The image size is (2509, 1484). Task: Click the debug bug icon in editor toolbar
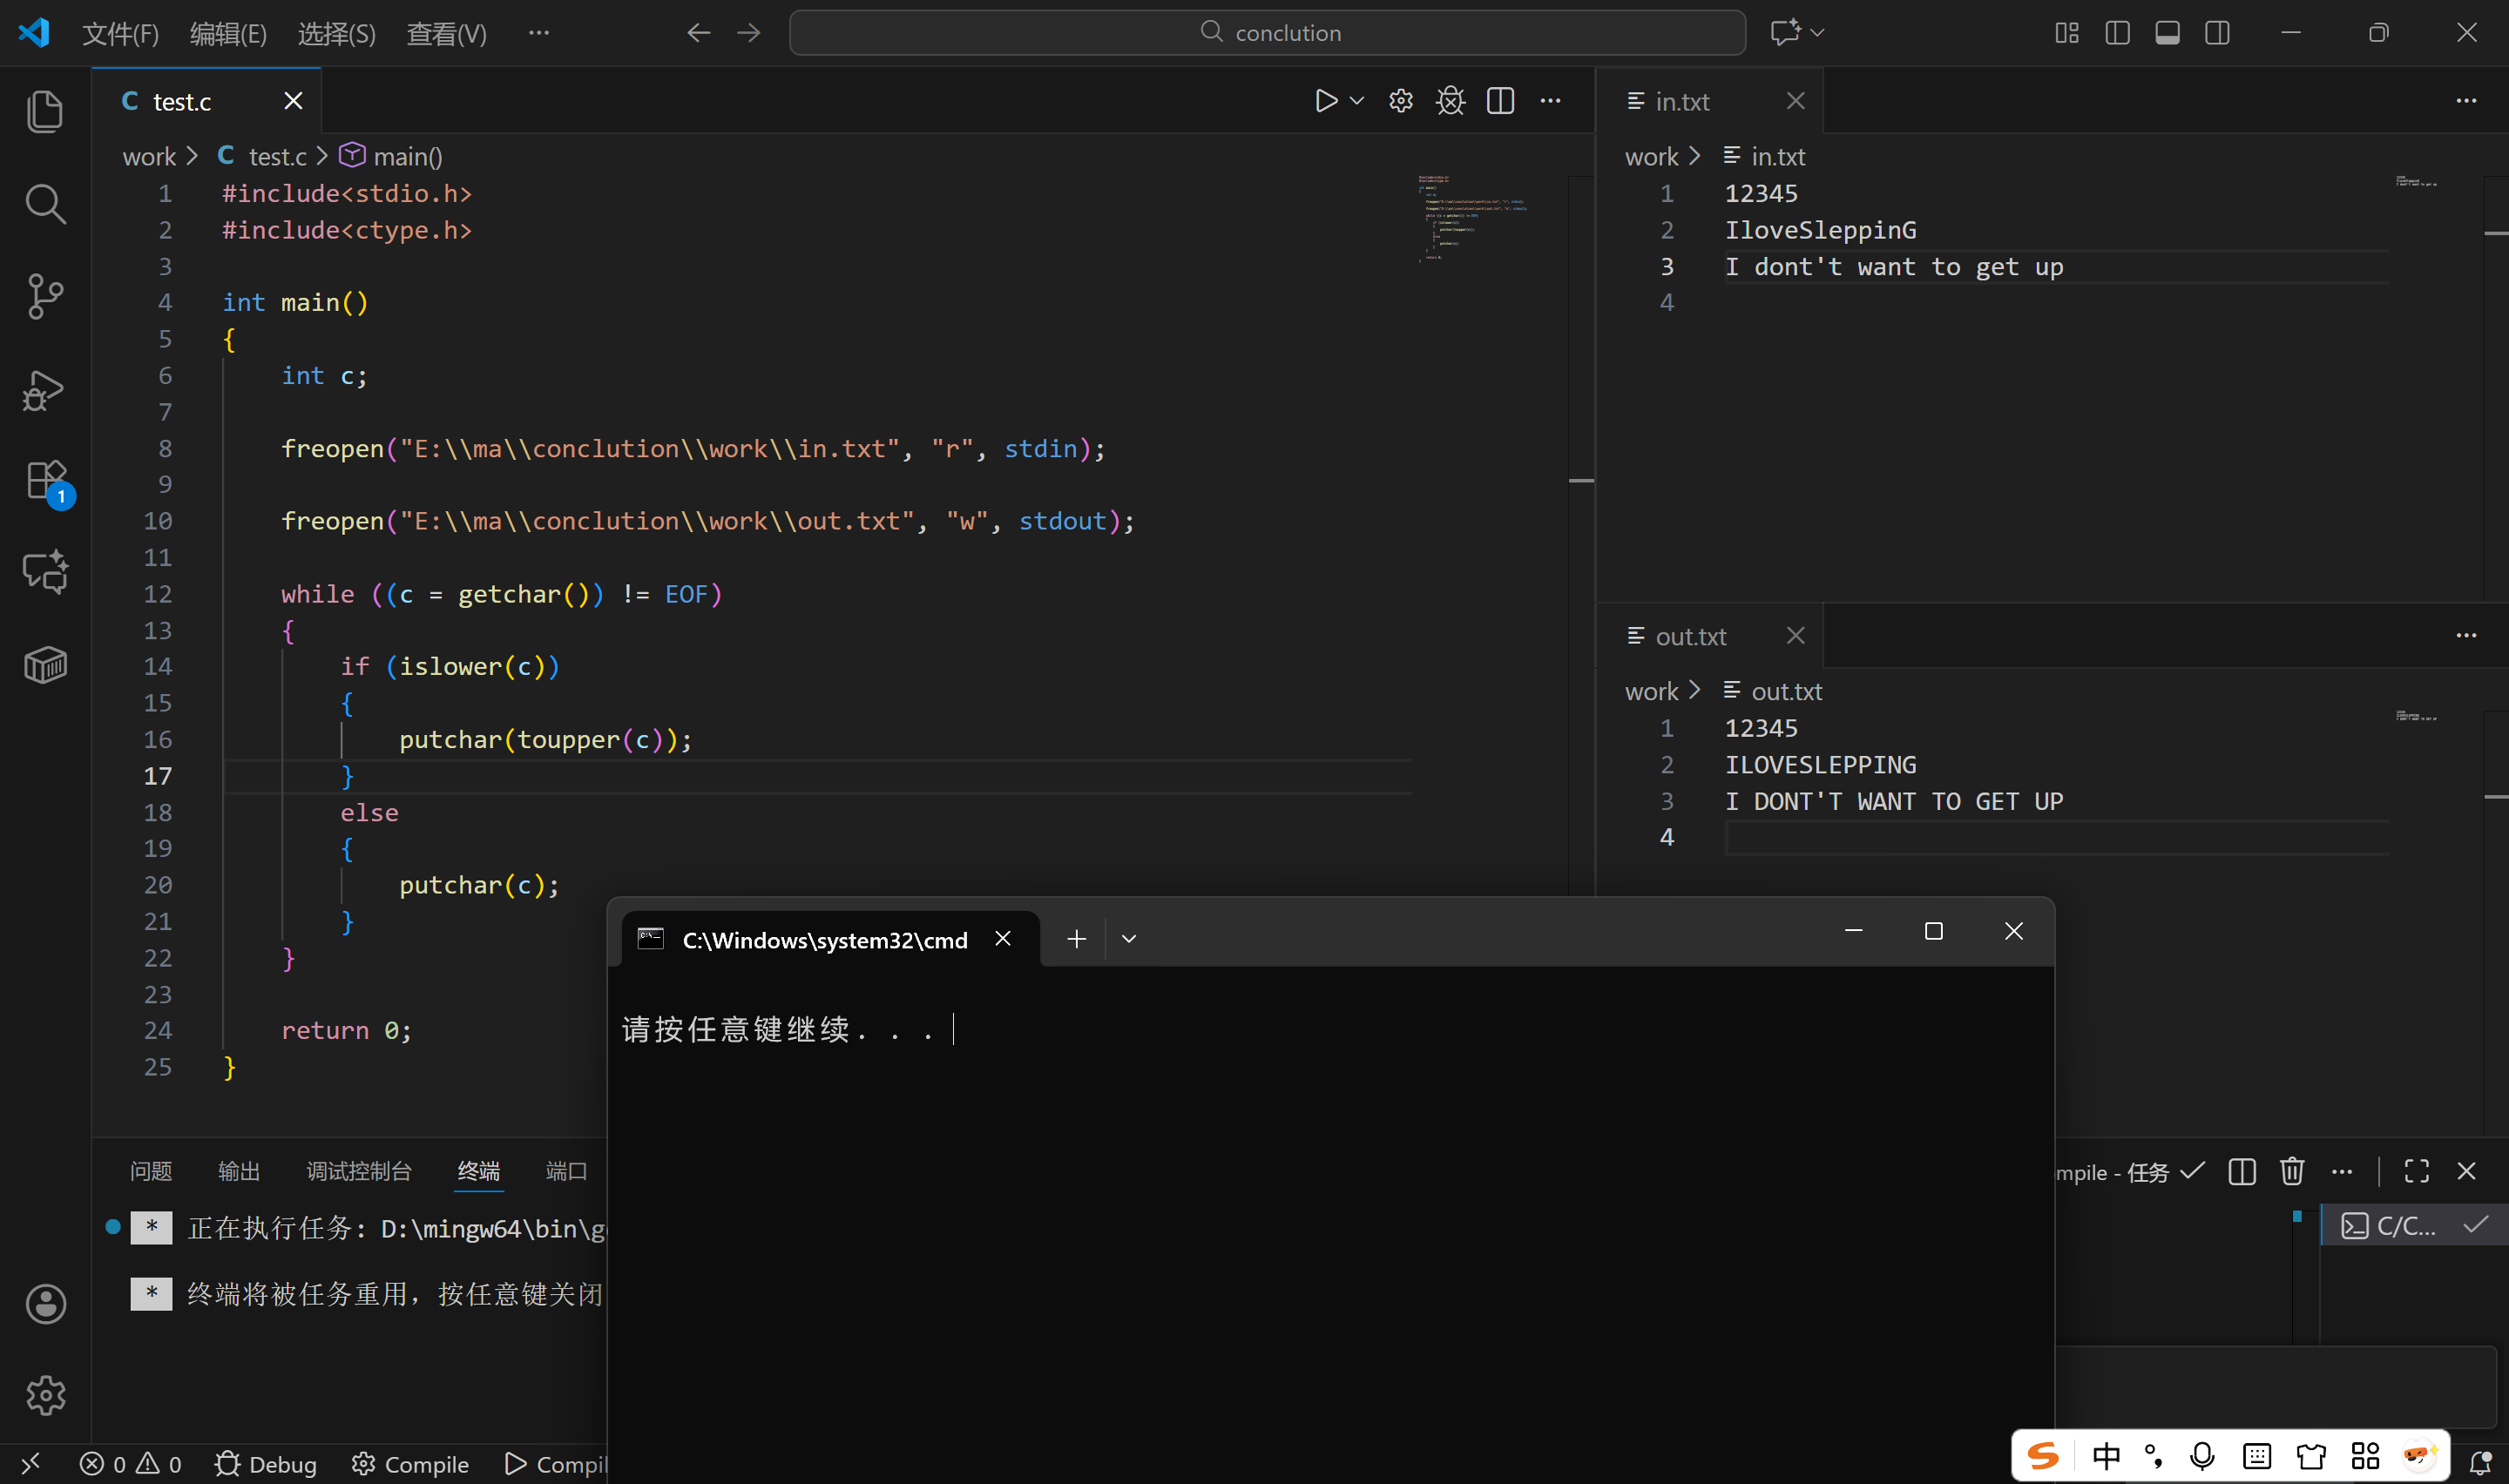[x=1450, y=101]
